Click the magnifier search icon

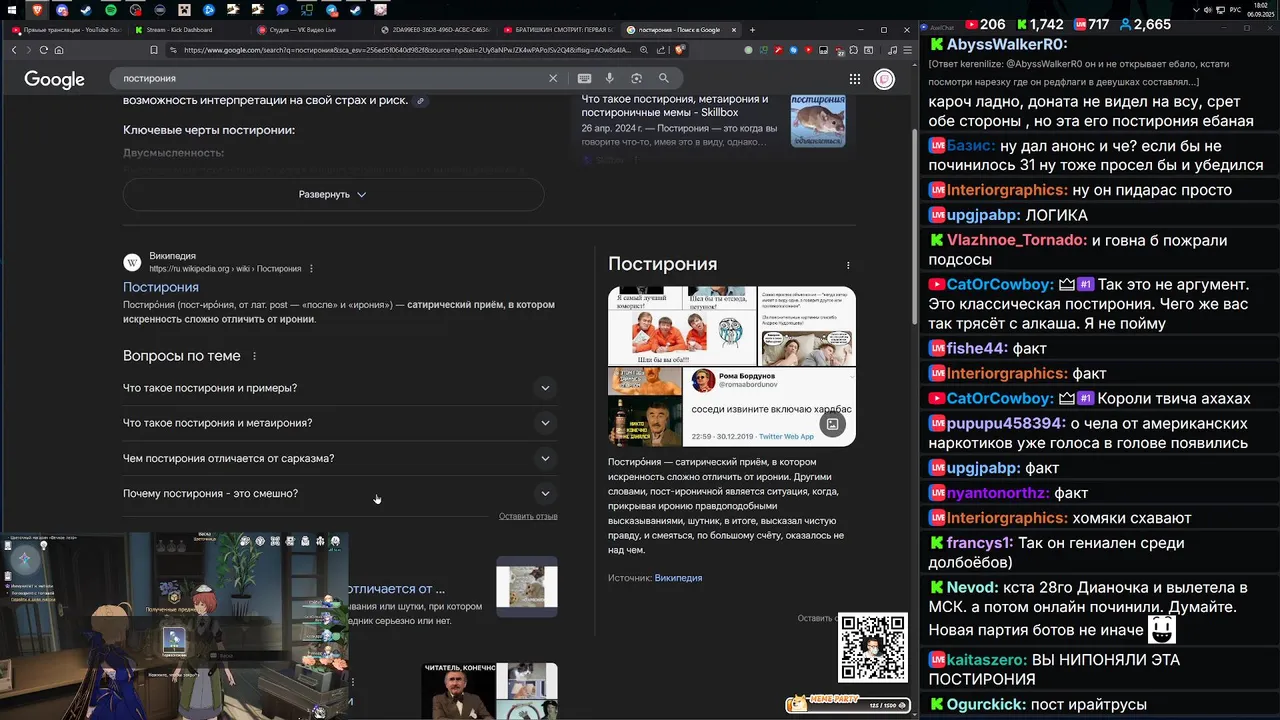(663, 78)
